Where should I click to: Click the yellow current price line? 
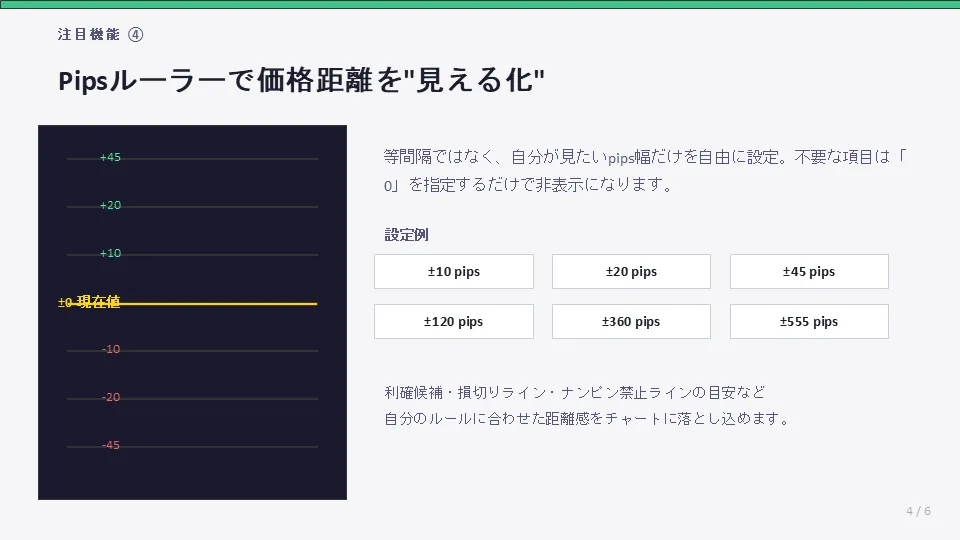click(x=220, y=303)
